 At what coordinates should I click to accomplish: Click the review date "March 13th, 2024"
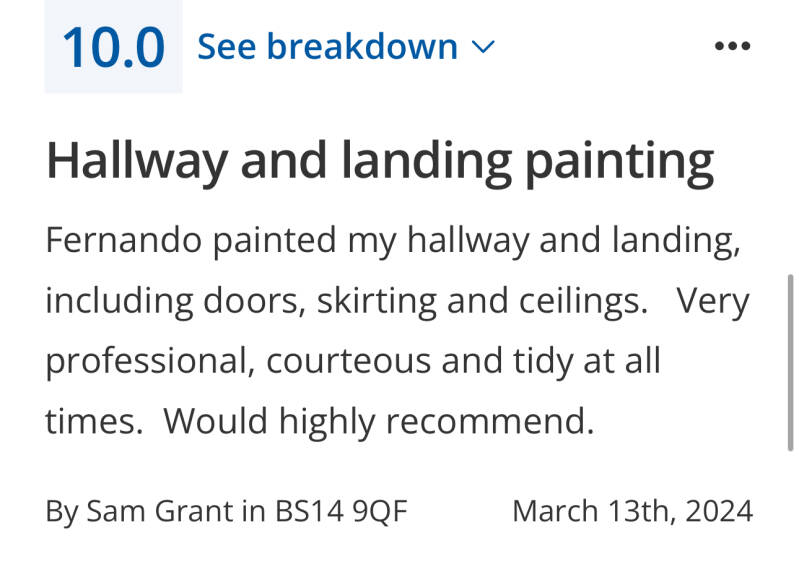(x=632, y=511)
